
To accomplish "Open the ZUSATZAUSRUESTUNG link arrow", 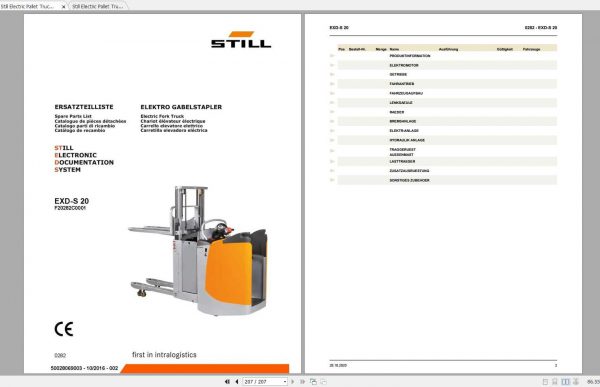I will [x=332, y=171].
